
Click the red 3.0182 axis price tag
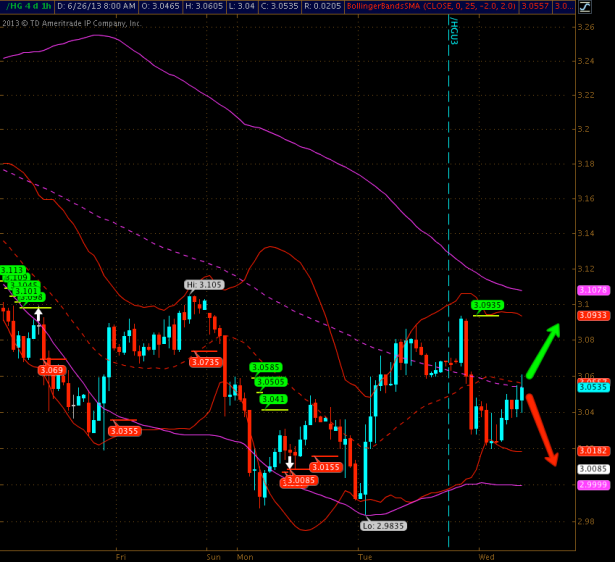[593, 451]
